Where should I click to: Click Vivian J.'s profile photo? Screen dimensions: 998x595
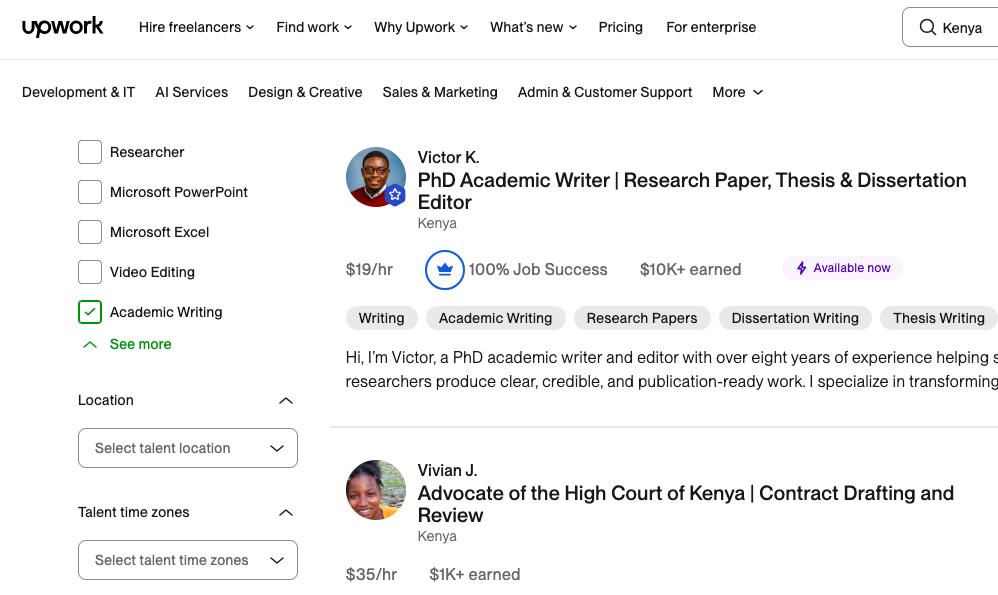point(375,490)
